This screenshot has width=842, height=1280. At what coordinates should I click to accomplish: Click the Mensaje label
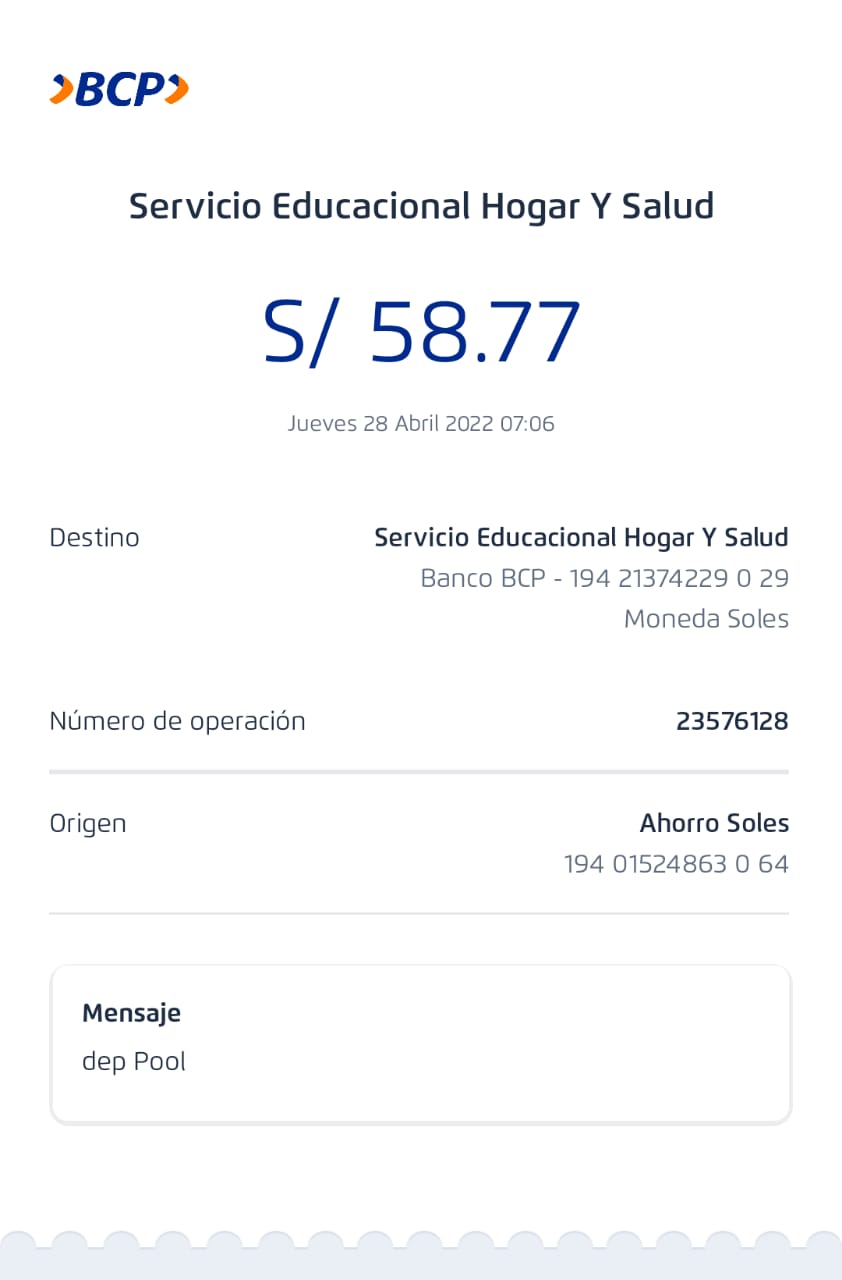click(131, 1013)
